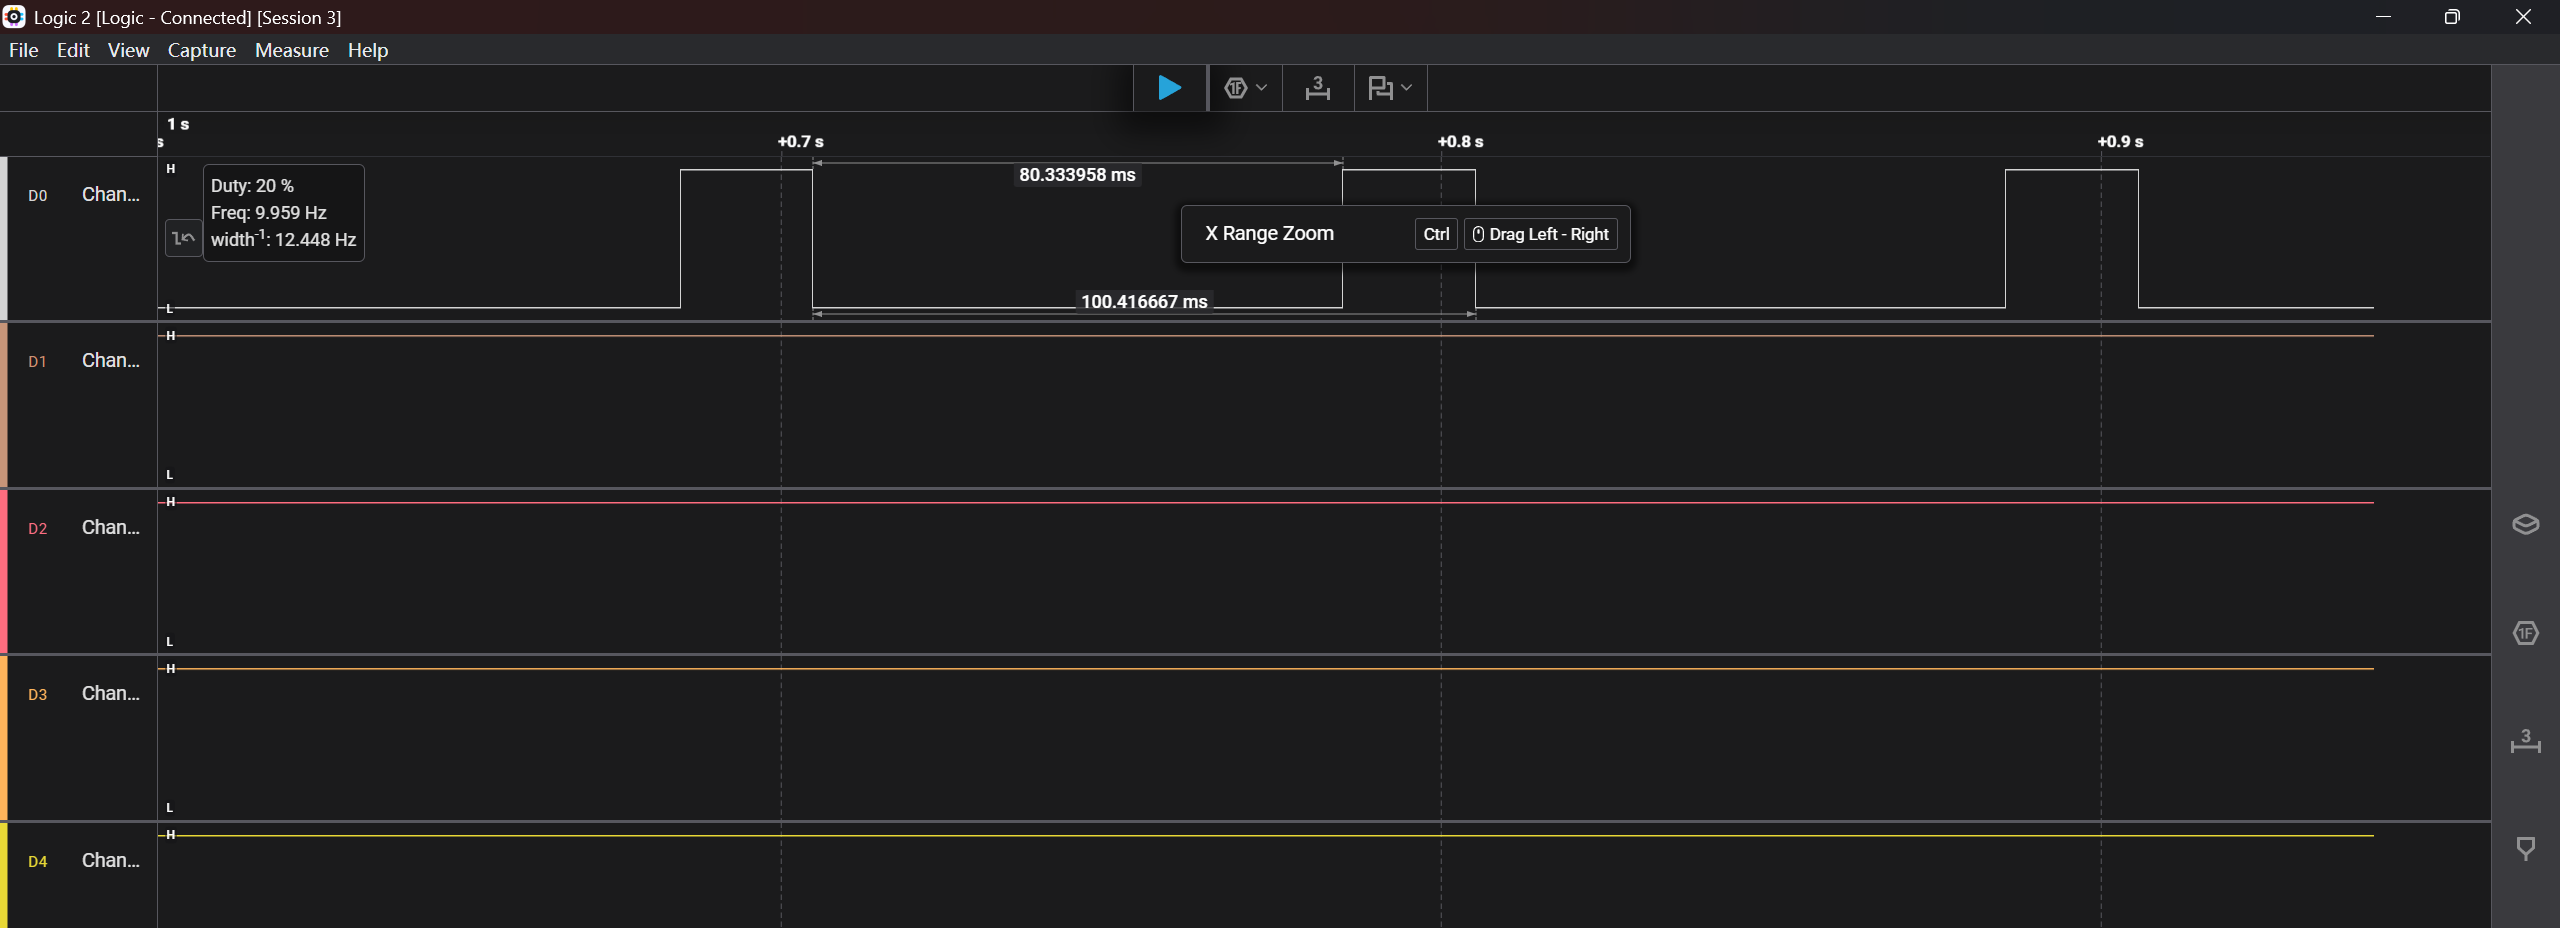The height and width of the screenshot is (928, 2560).
Task: Click the measurement ruler icon in top toolbar
Action: coord(1317,88)
